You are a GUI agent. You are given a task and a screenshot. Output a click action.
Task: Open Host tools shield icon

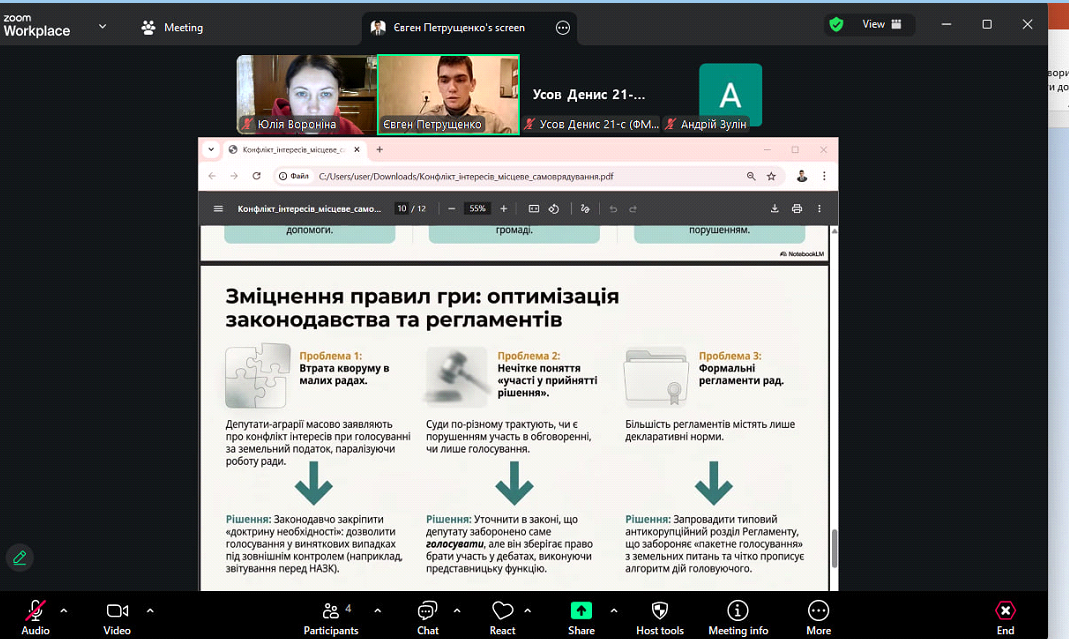(660, 617)
